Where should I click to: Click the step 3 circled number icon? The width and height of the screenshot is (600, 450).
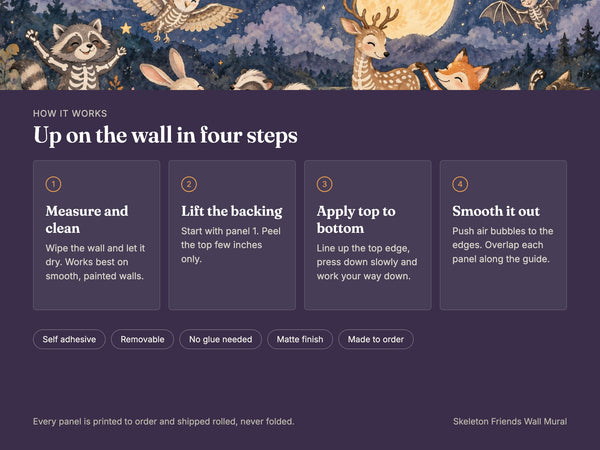pos(324,184)
